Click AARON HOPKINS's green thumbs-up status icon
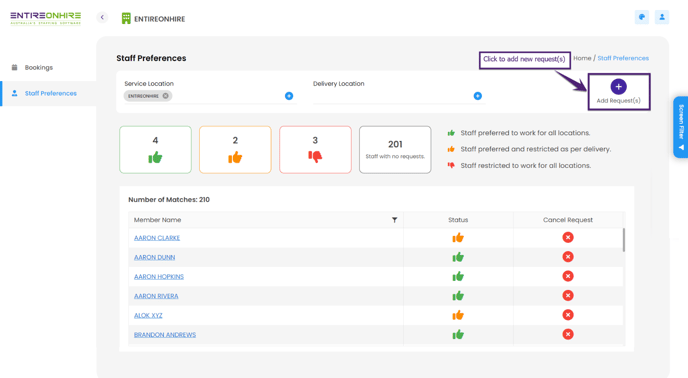688x378 pixels. [x=458, y=276]
